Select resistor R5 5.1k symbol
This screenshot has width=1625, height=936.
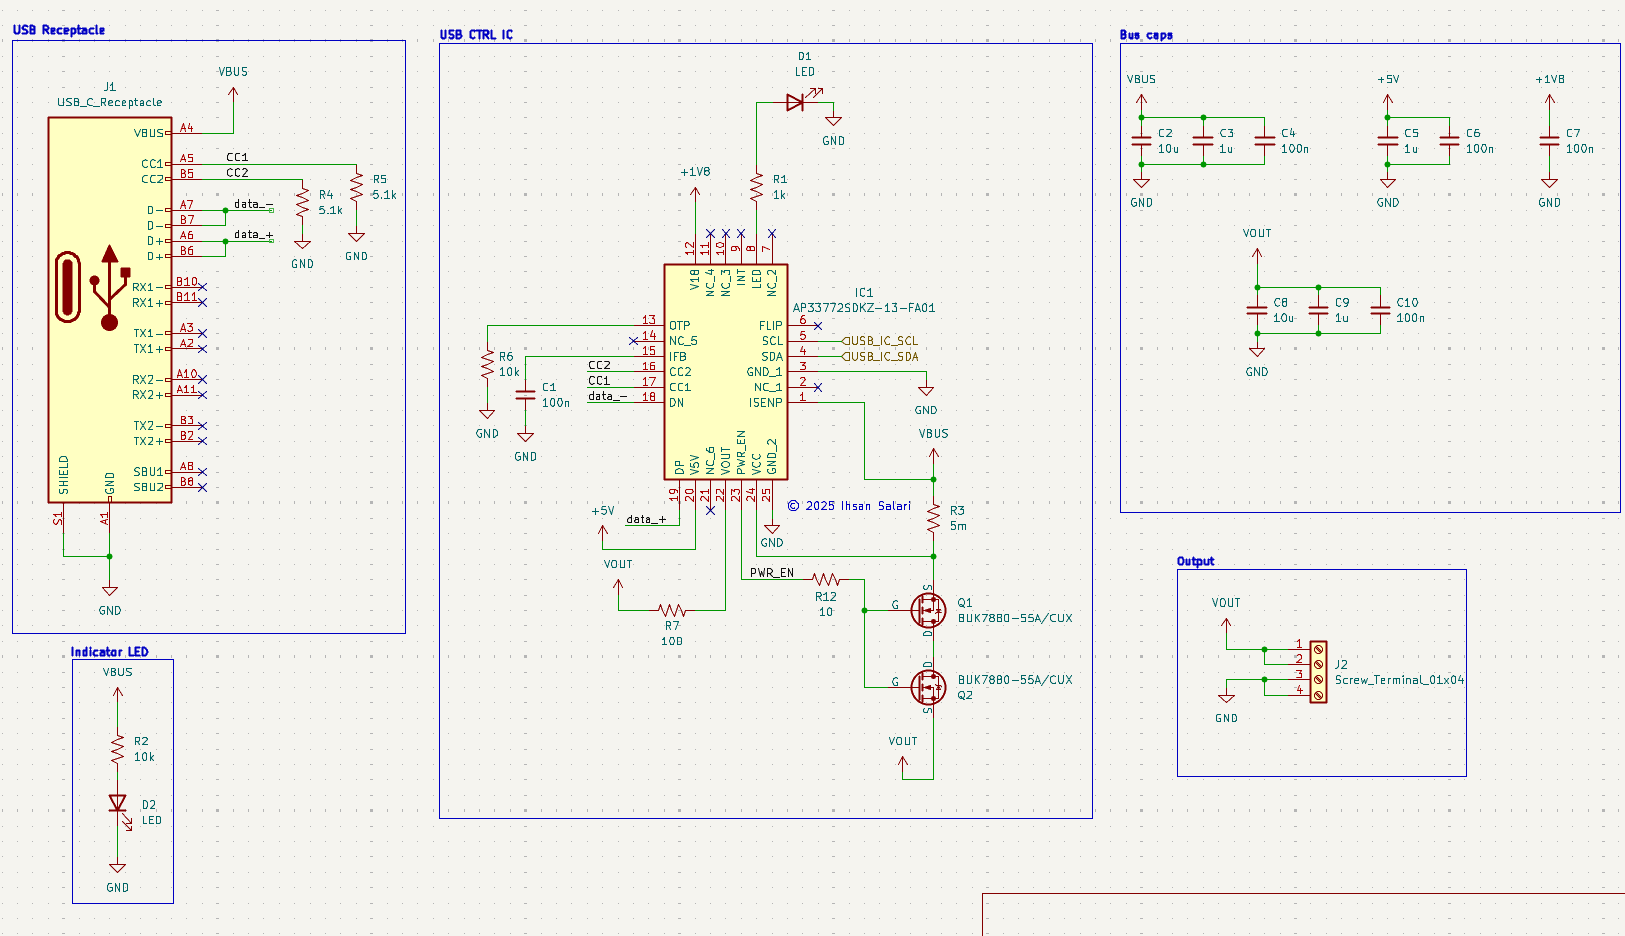pyautogui.click(x=356, y=186)
